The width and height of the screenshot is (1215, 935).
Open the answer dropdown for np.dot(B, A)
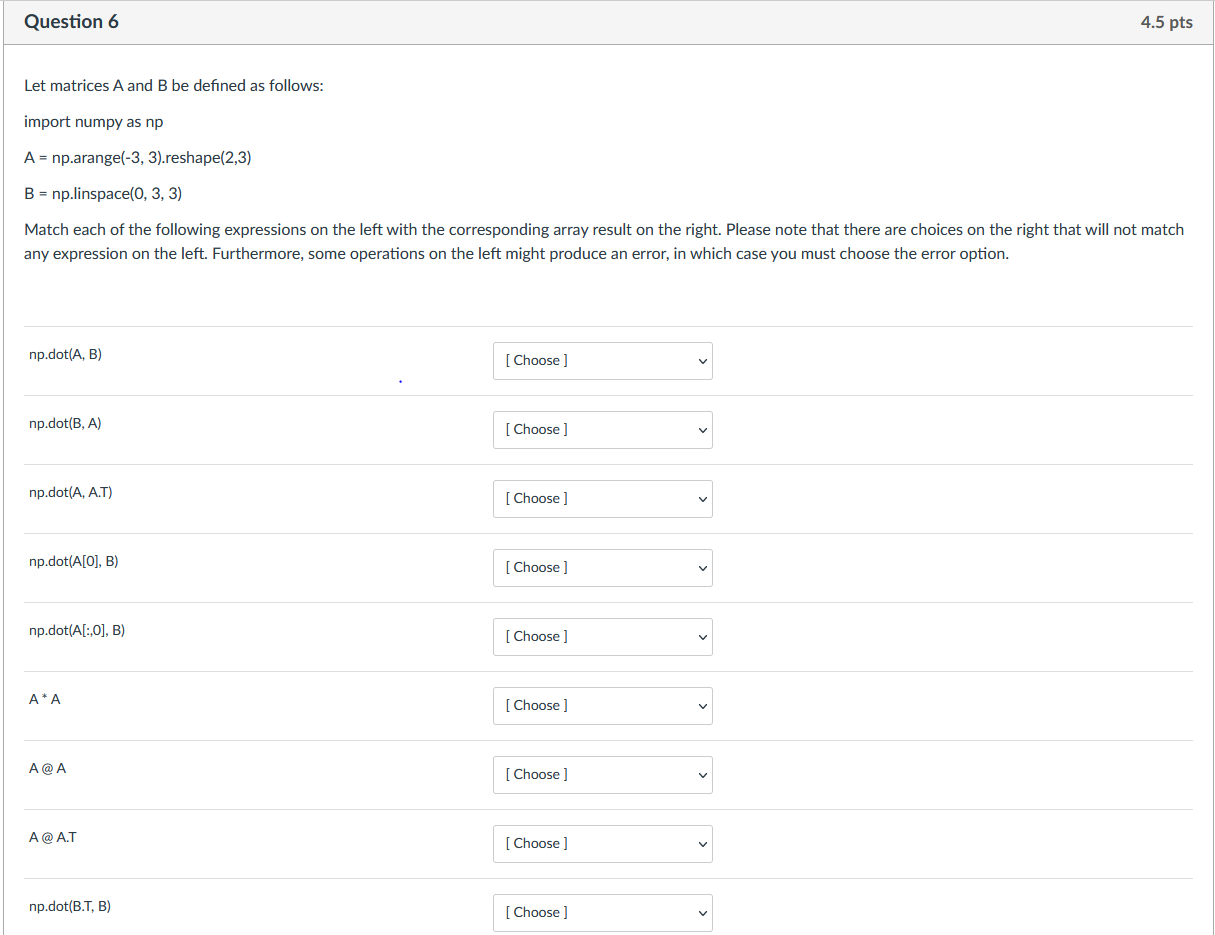coord(602,429)
